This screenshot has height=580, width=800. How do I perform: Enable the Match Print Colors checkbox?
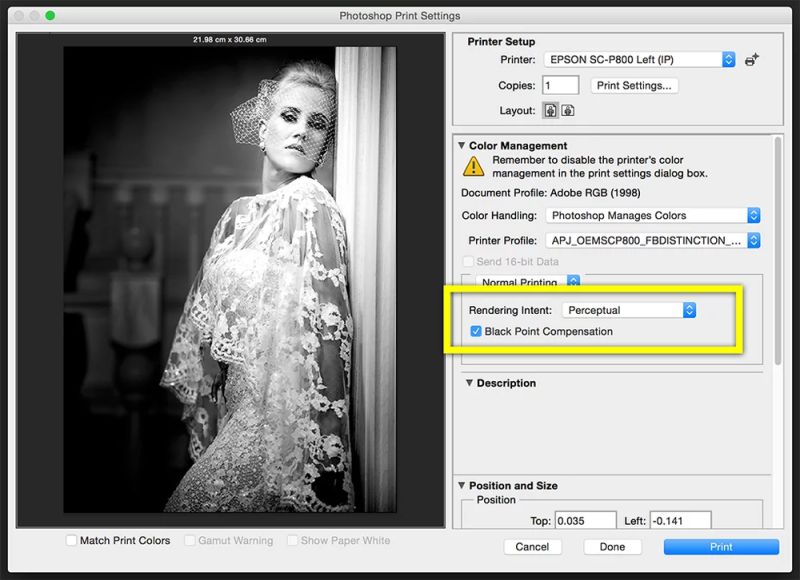(71, 540)
